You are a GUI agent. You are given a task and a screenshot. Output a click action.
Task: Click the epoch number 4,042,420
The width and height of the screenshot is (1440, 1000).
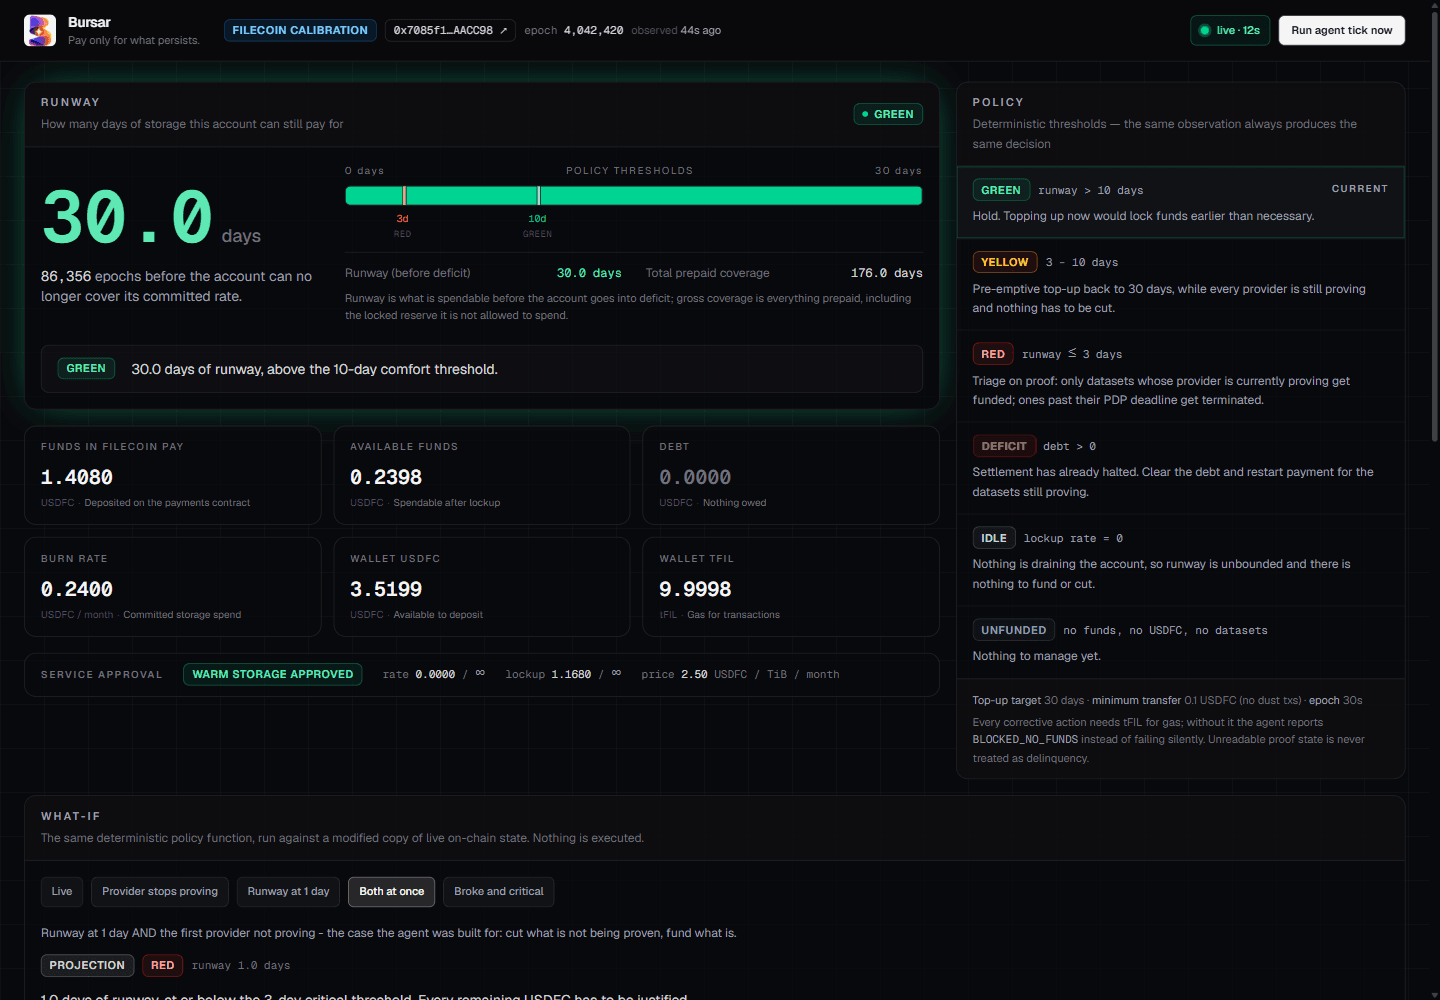pyautogui.click(x=593, y=31)
